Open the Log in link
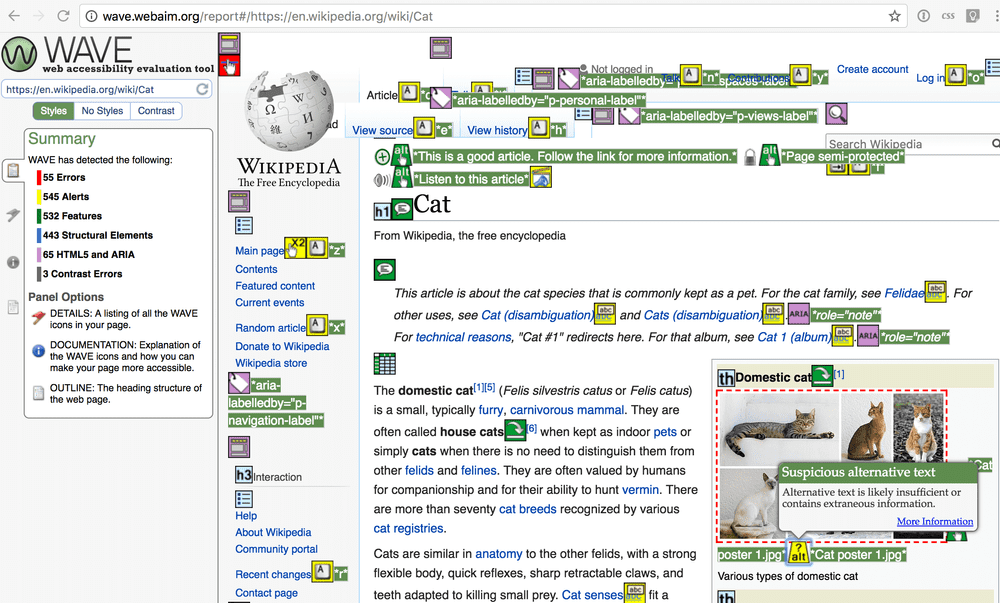The image size is (1000, 603). click(x=930, y=78)
